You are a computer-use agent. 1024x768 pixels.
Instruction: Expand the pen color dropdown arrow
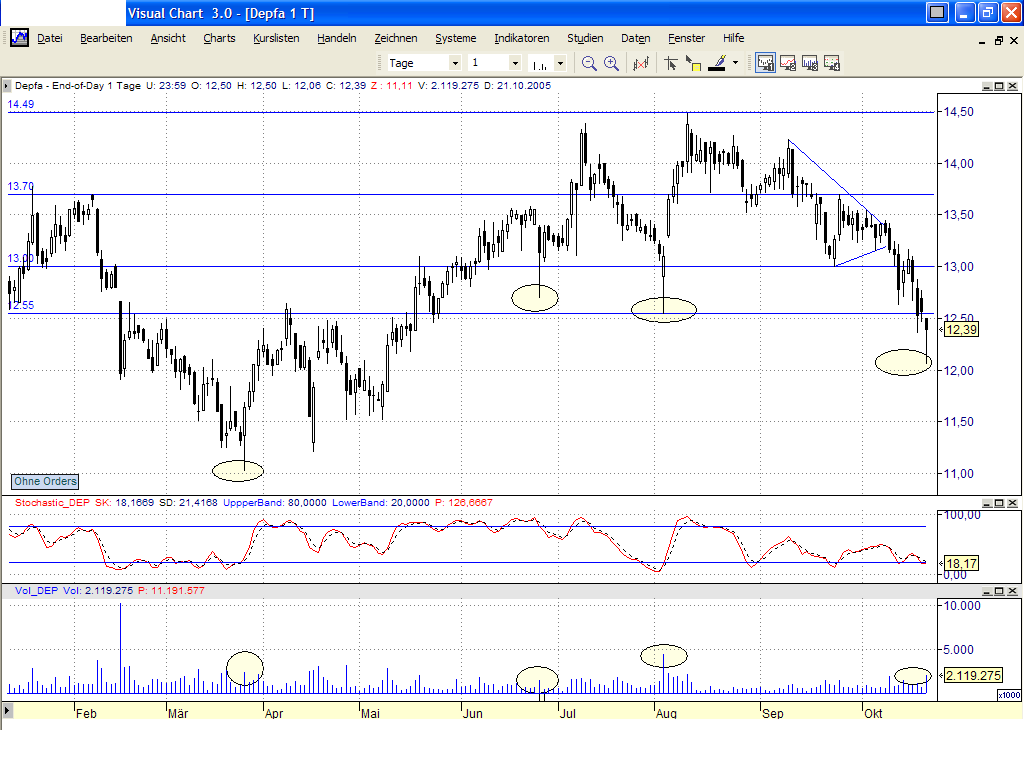736,63
